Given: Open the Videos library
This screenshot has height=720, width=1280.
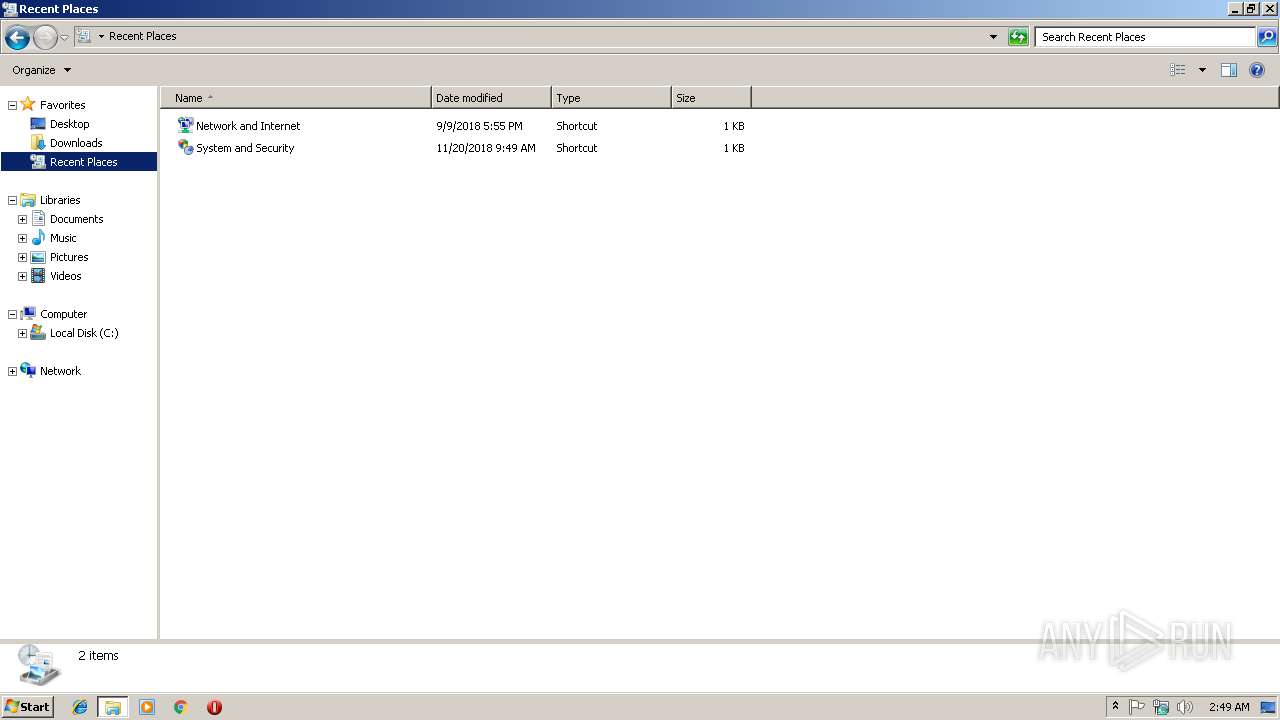Looking at the screenshot, I should 65,276.
